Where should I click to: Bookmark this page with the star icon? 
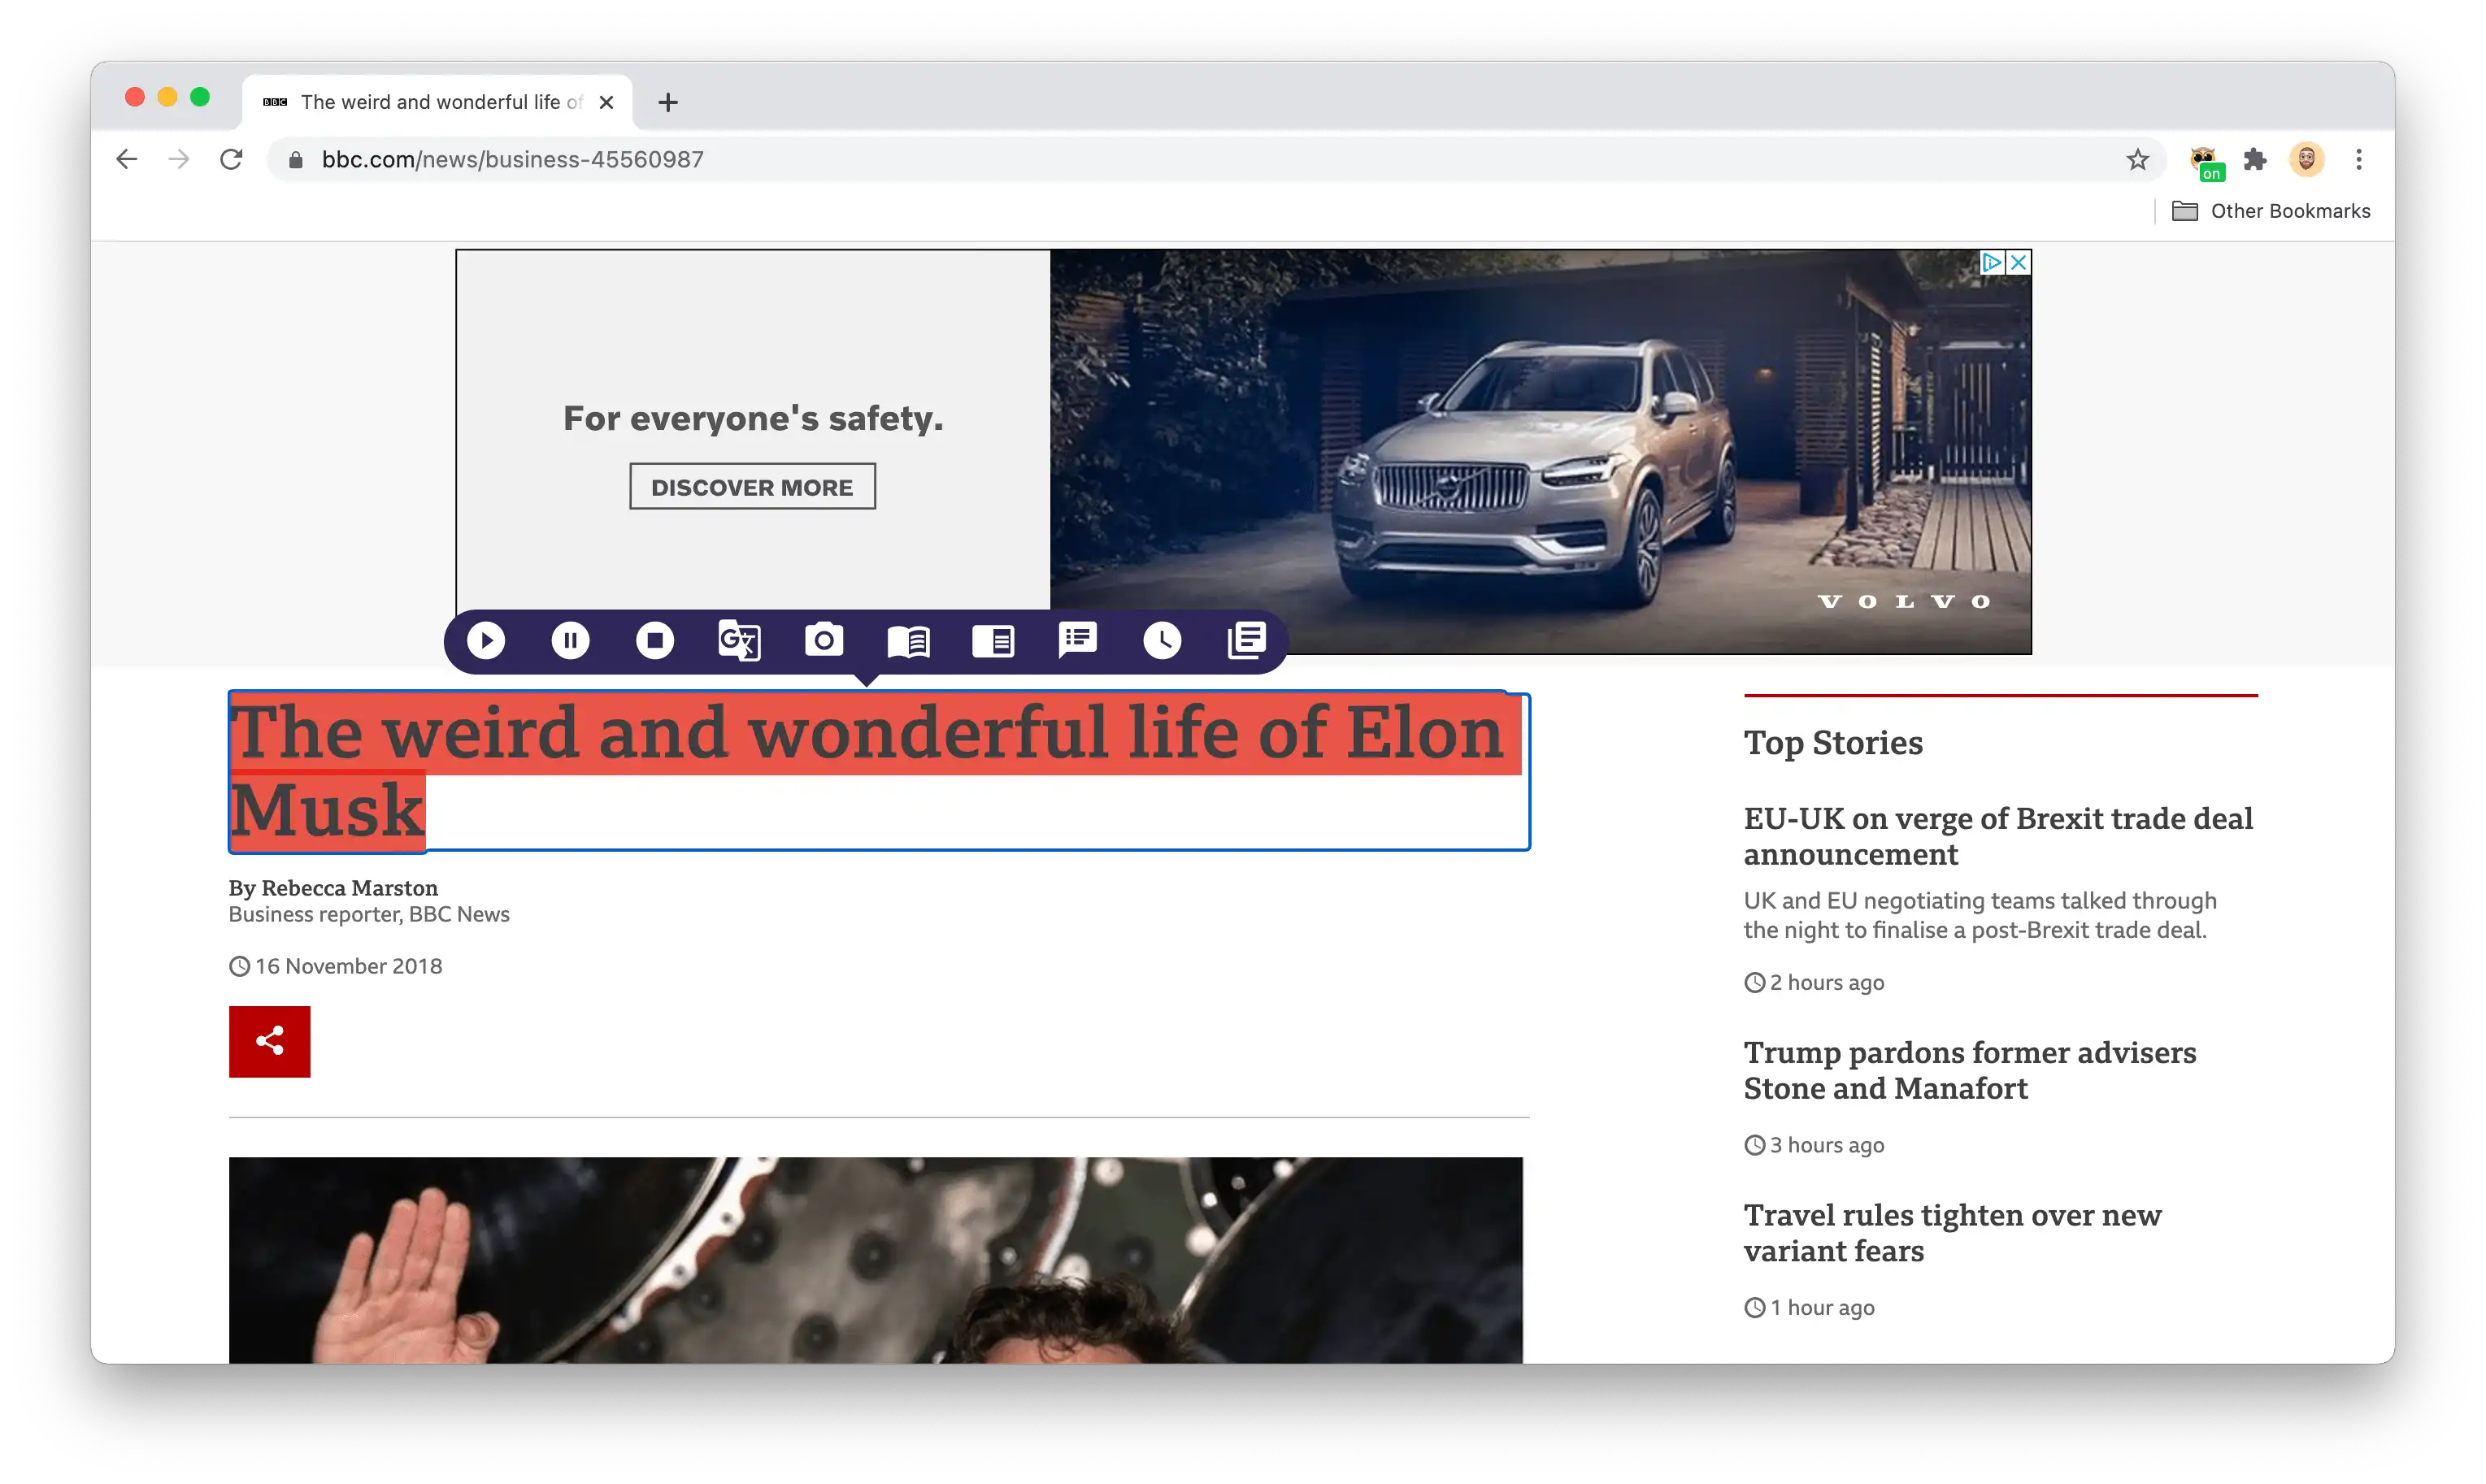(x=2137, y=159)
